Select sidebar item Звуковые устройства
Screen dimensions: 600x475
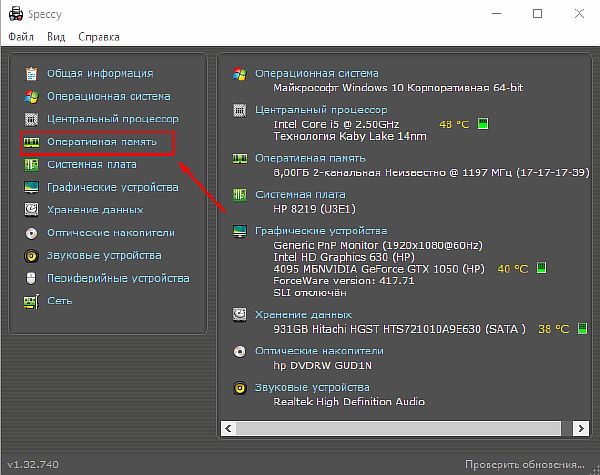[x=104, y=255]
